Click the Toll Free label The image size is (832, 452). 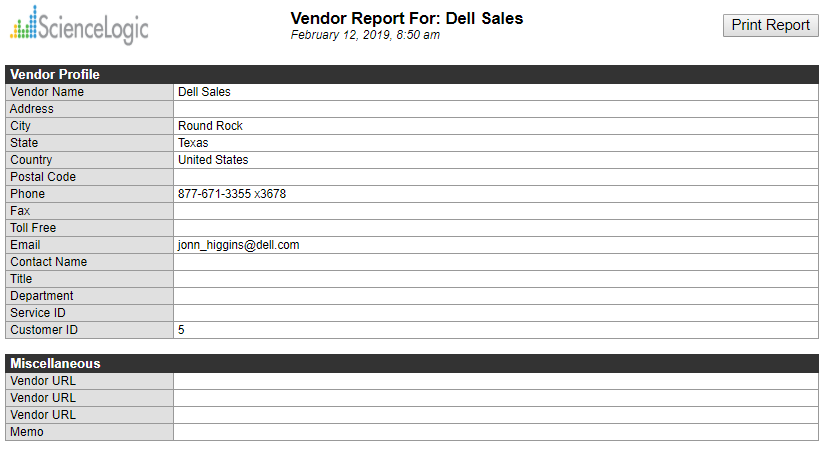[33, 228]
